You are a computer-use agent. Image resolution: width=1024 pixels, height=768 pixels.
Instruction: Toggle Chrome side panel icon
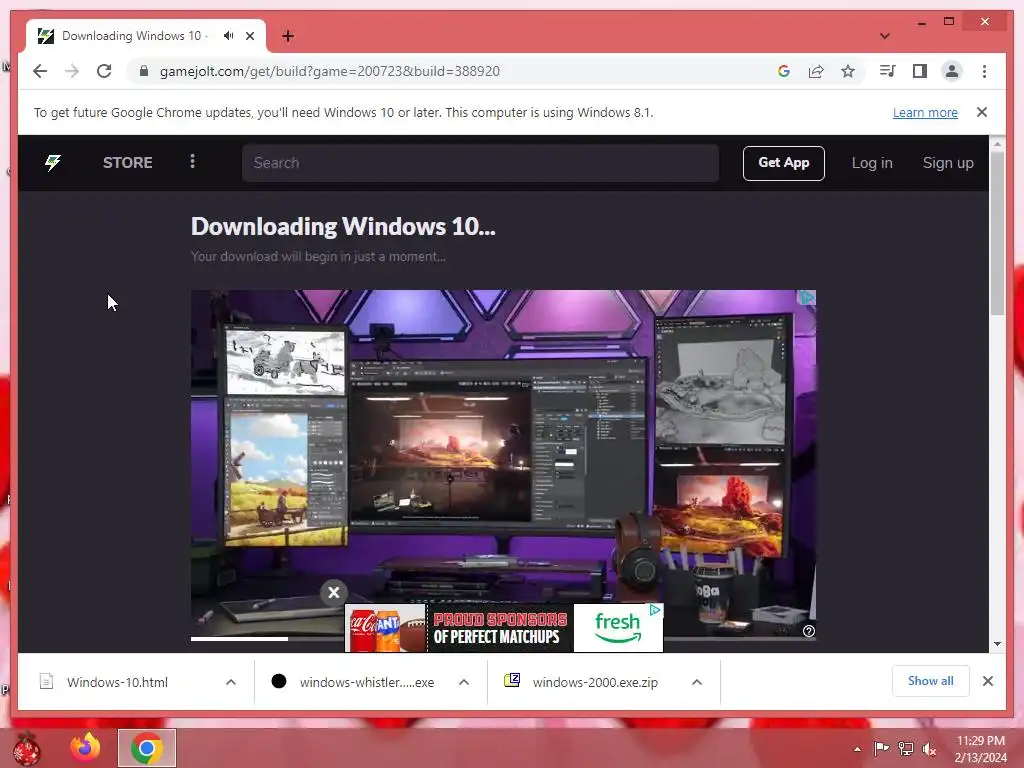click(920, 71)
